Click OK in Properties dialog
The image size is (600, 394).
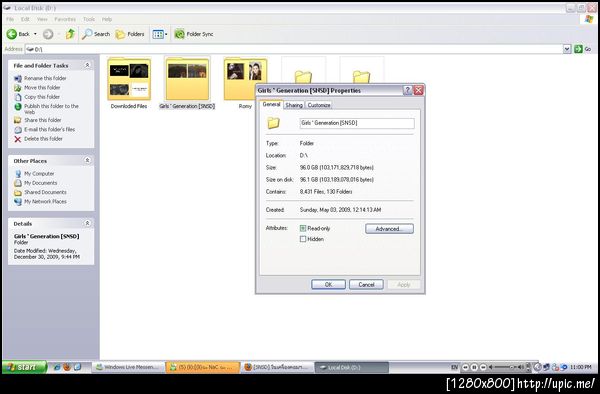coord(328,285)
